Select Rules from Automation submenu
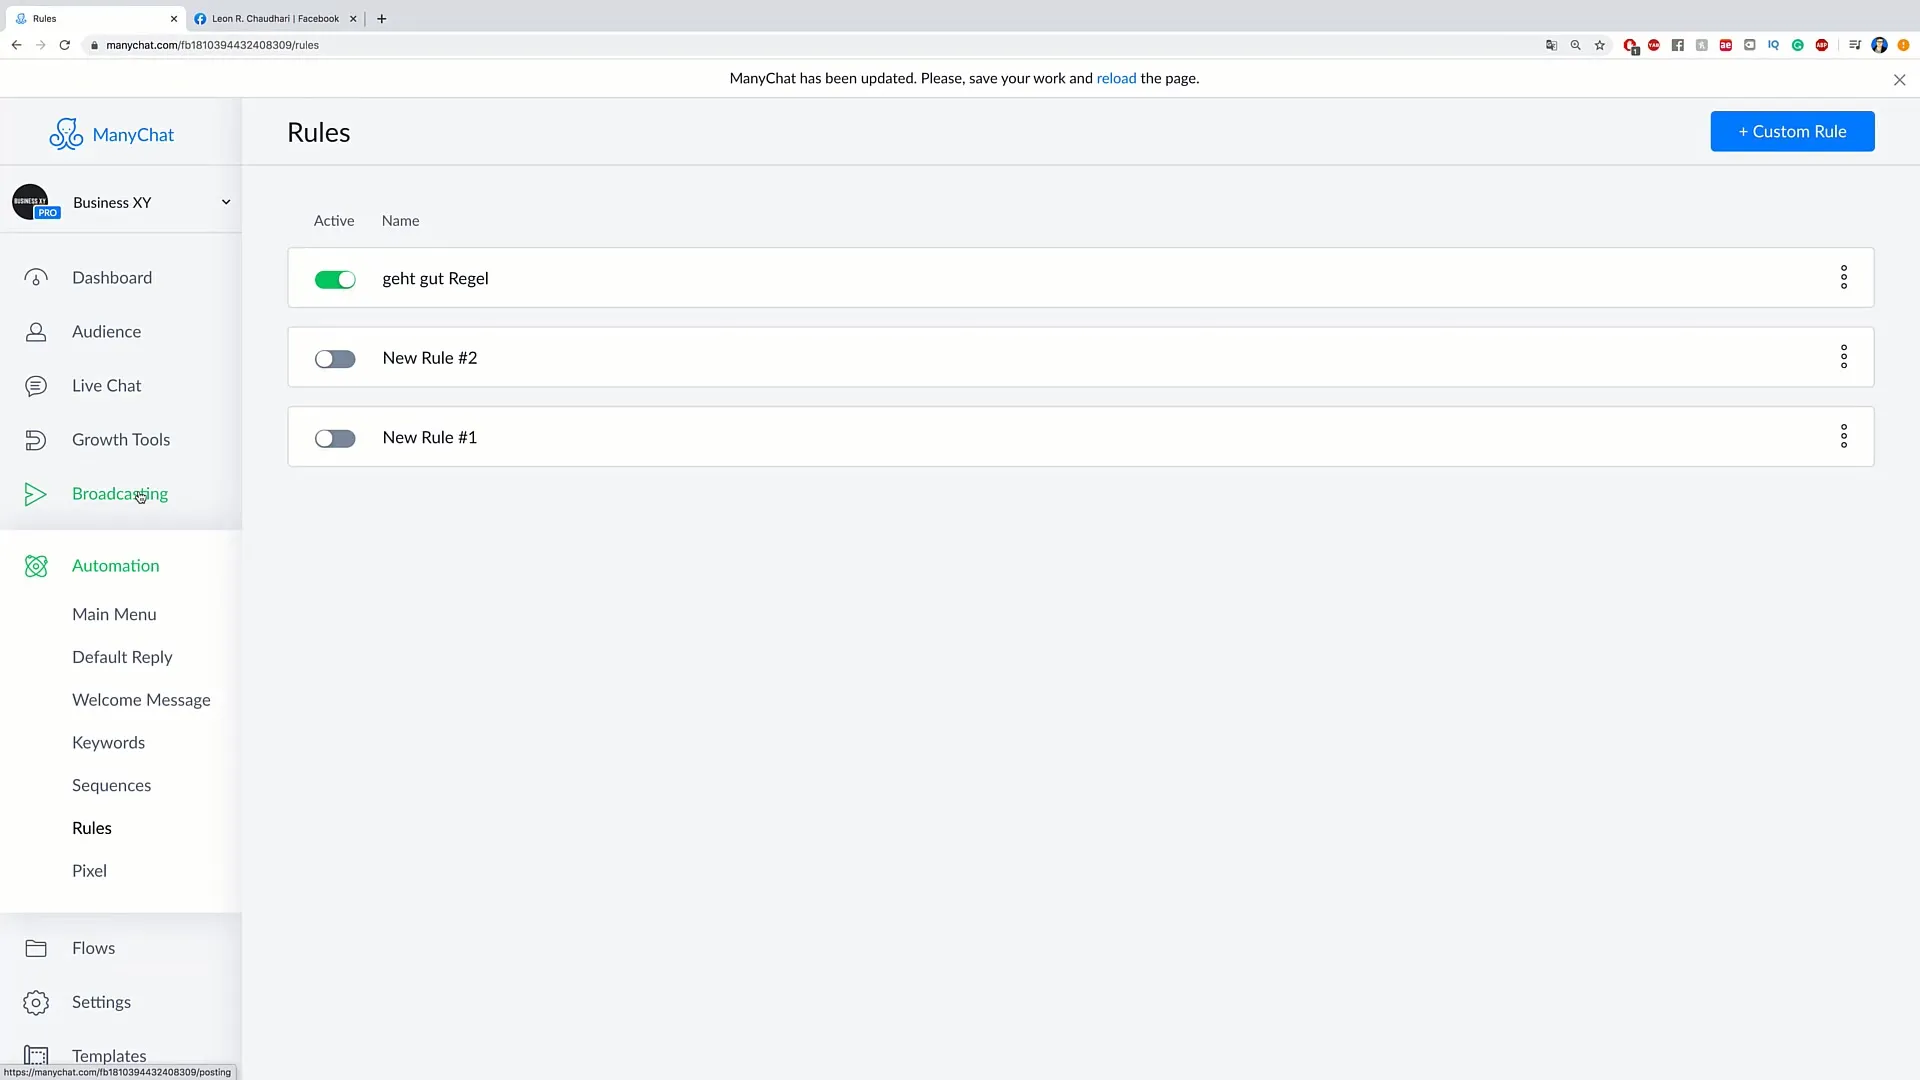 point(91,827)
